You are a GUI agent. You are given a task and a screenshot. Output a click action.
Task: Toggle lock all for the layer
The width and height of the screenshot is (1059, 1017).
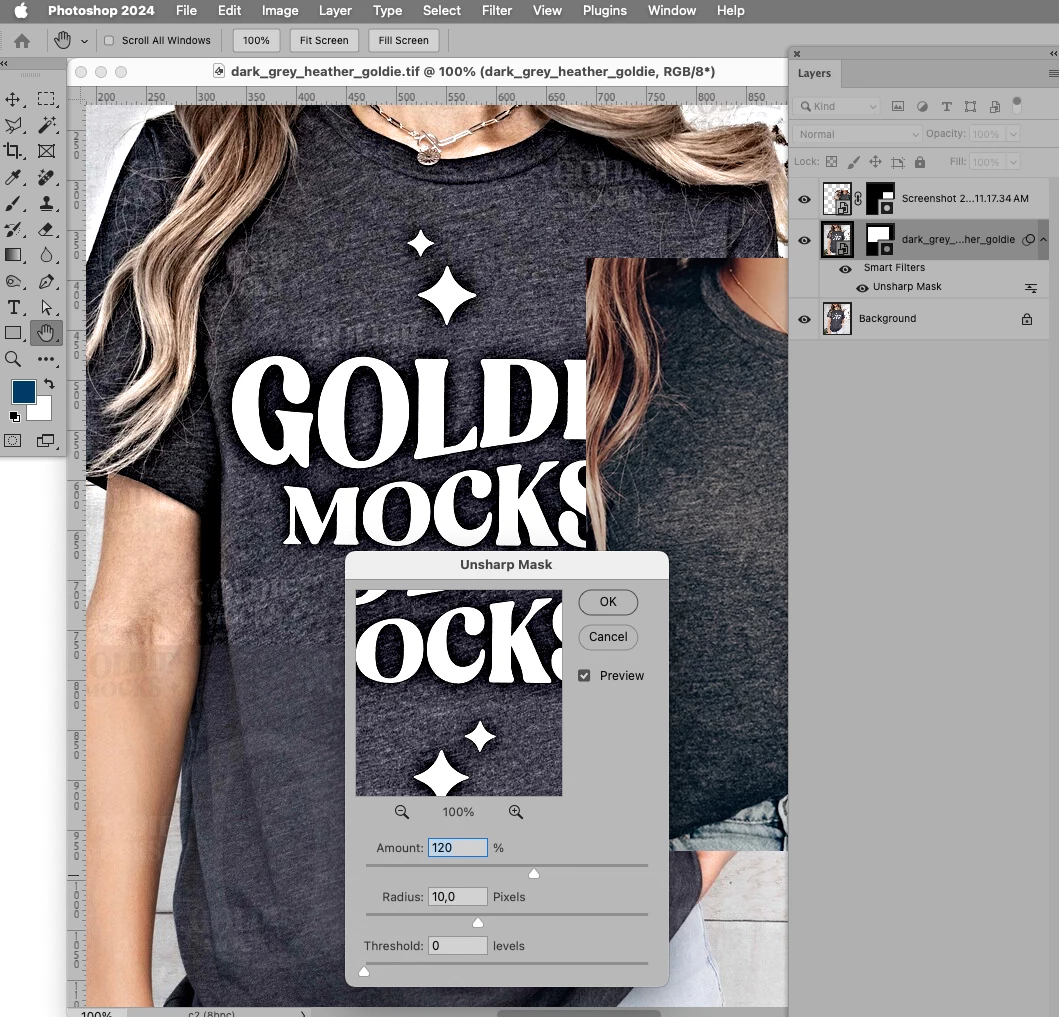(920, 162)
